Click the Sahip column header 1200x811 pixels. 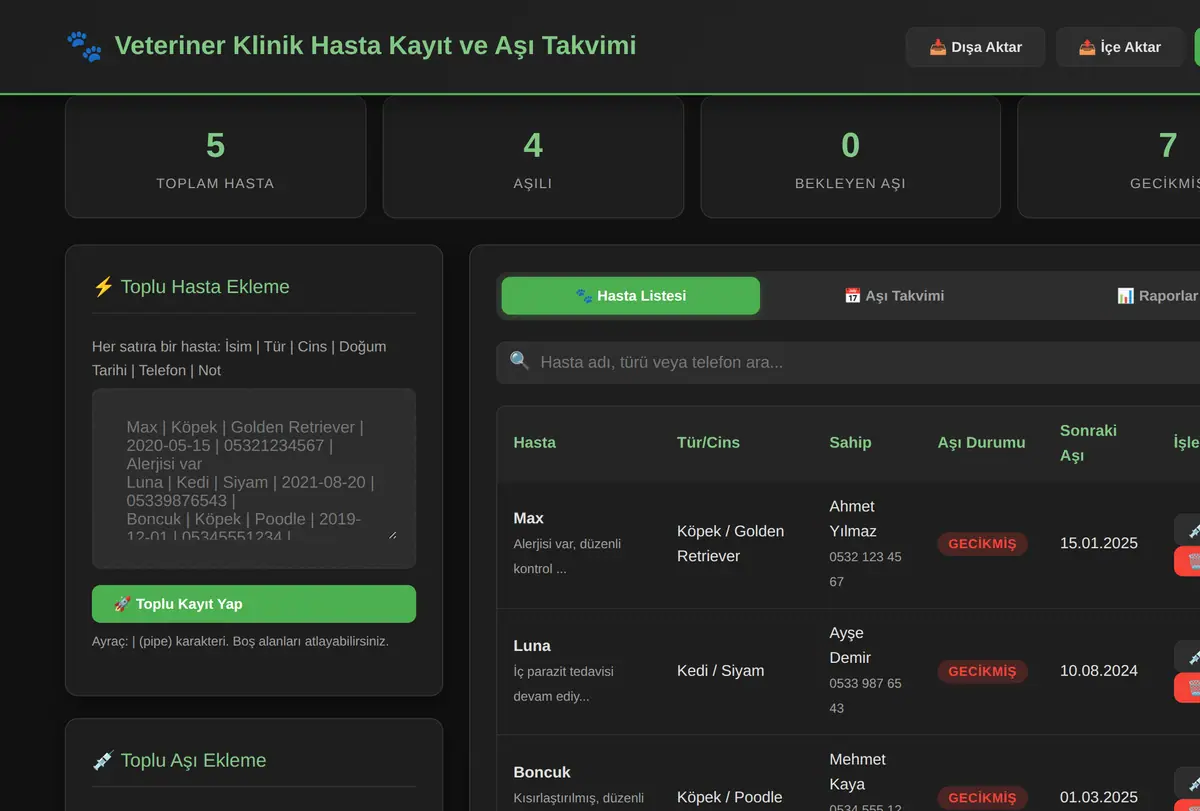pyautogui.click(x=850, y=442)
